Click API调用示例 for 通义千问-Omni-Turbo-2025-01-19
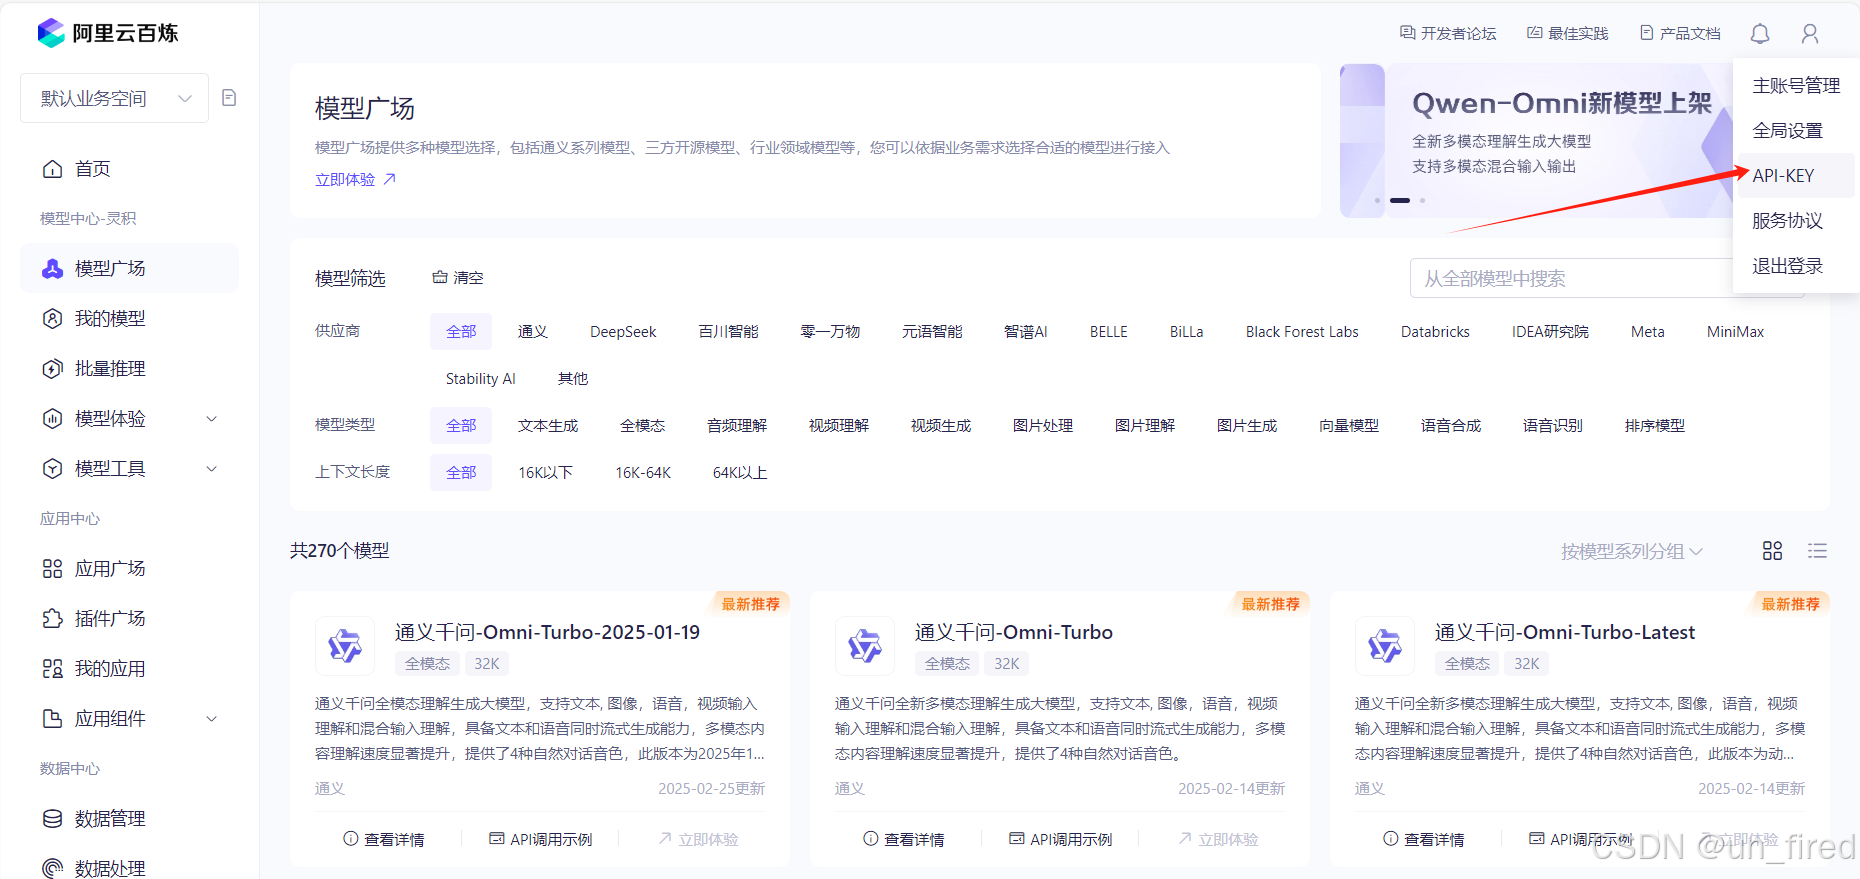 541,839
